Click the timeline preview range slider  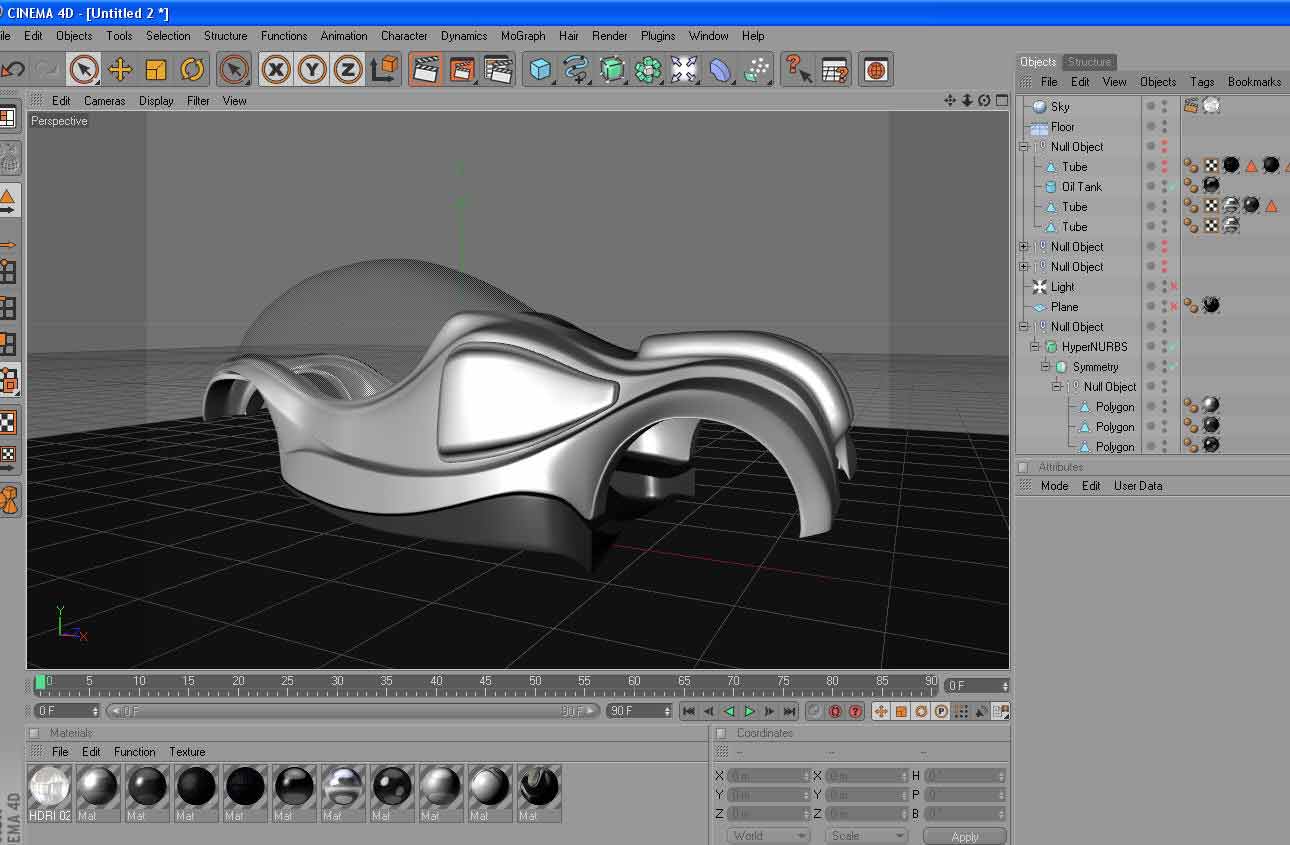(353, 711)
